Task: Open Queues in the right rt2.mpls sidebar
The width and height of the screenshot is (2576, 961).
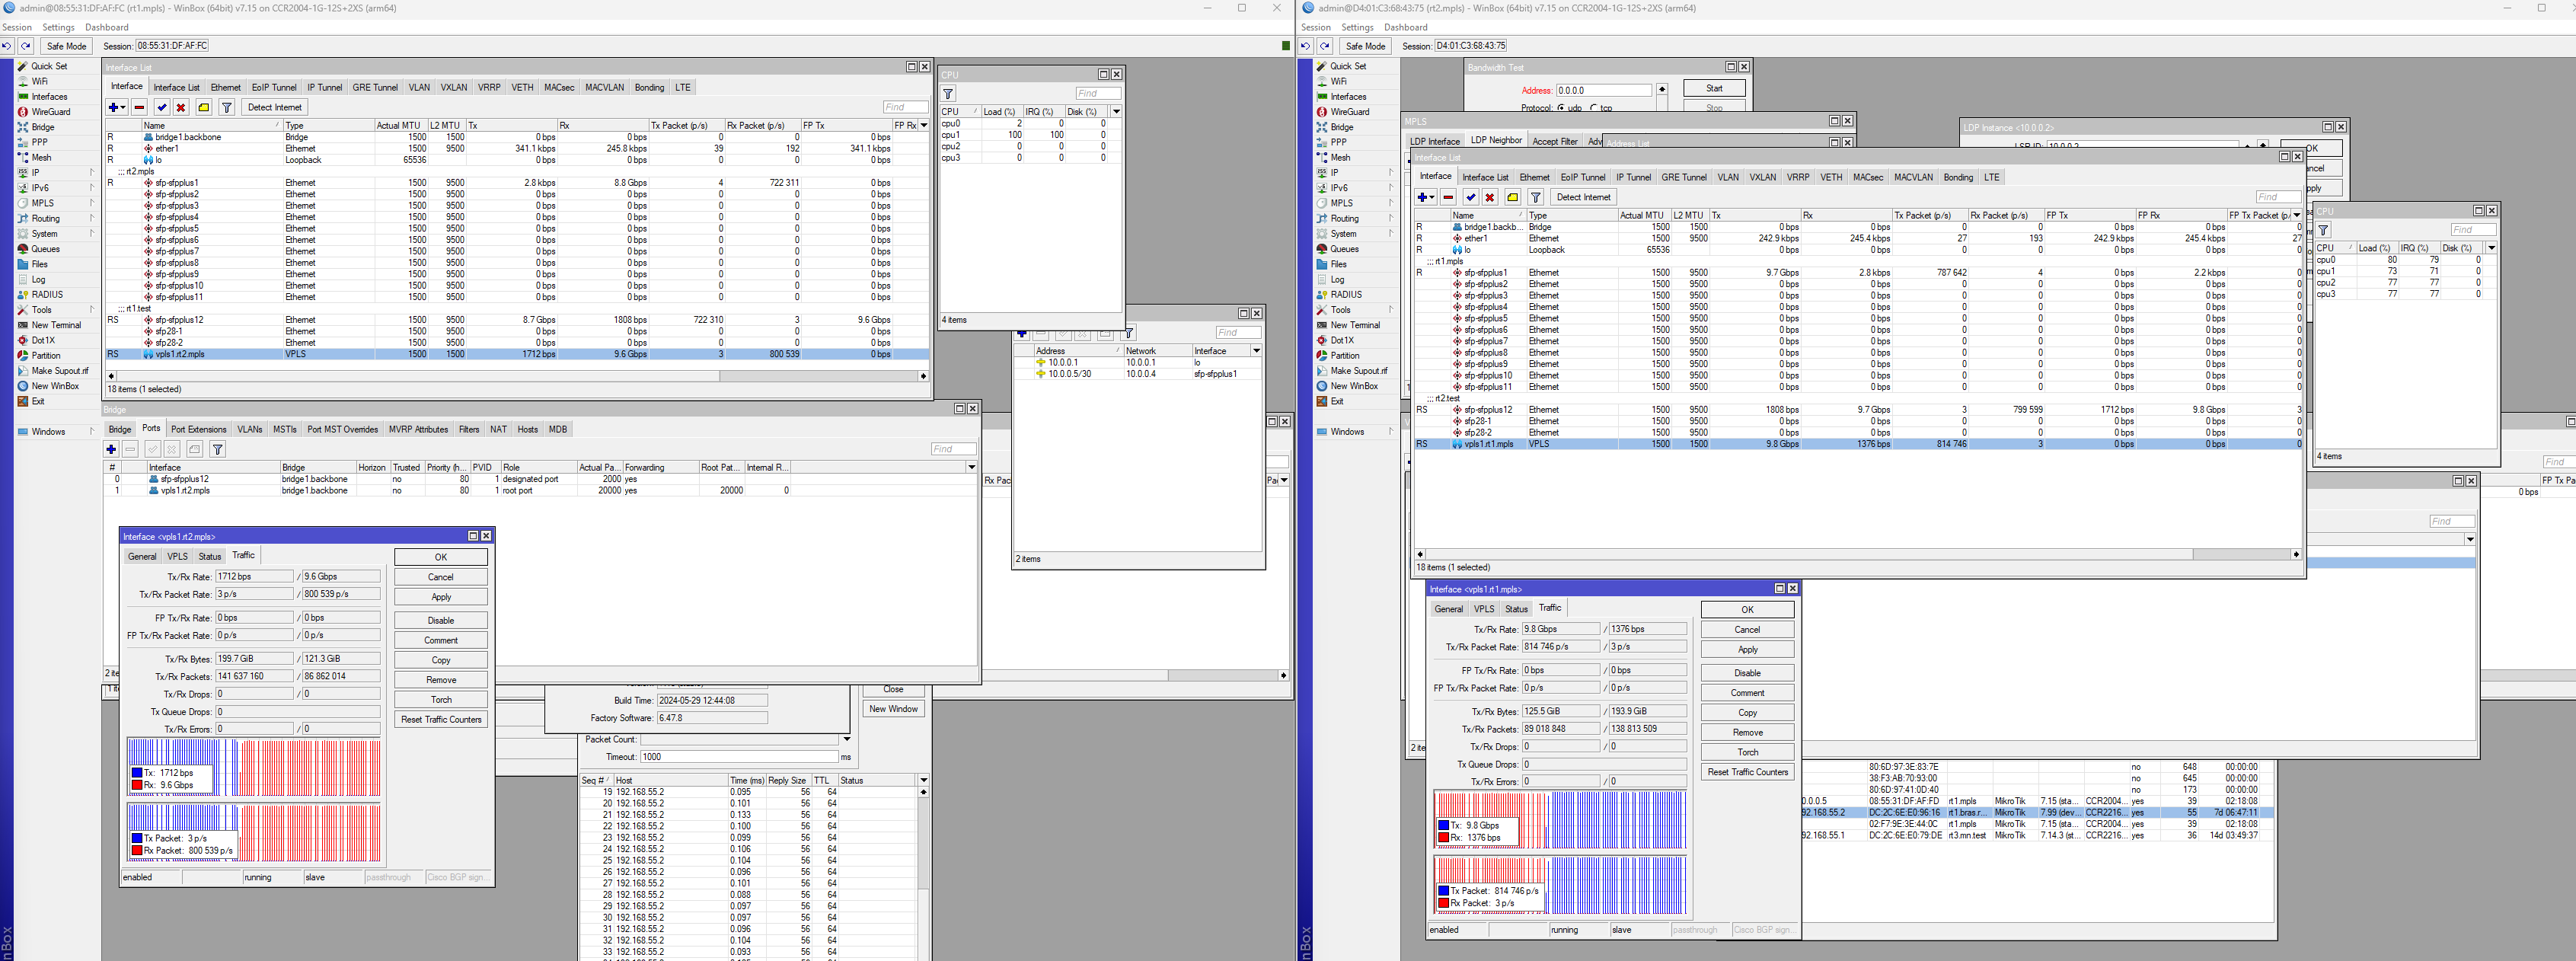Action: [x=1344, y=249]
